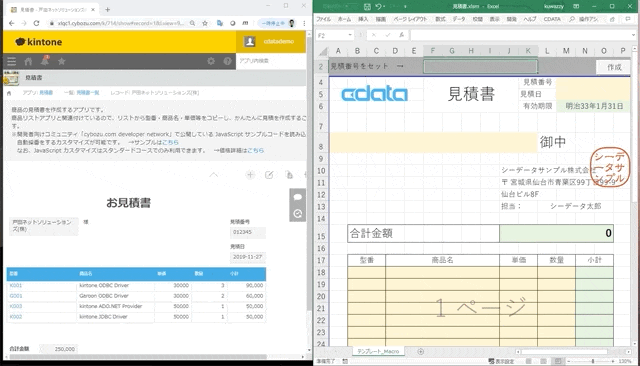Viewport: 640px width, 366px height.
Task: Open the record comments bubble icon
Action: (x=298, y=197)
